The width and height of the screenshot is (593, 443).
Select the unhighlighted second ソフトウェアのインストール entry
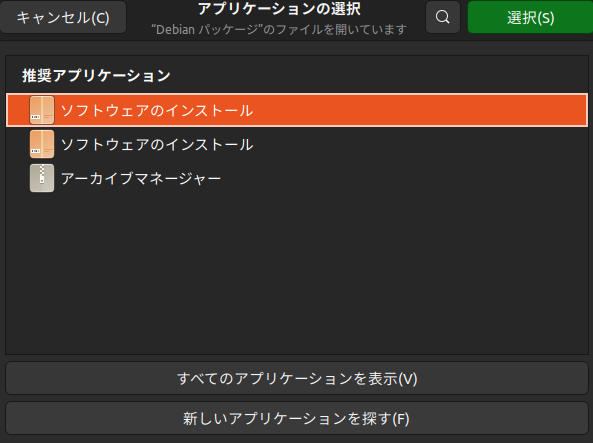297,144
